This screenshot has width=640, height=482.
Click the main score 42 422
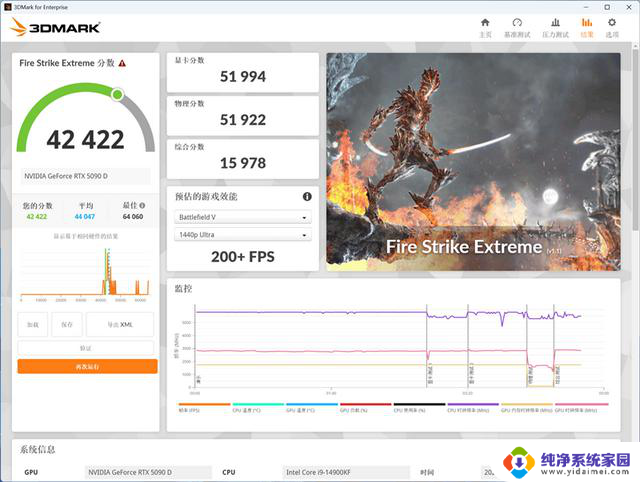pos(85,140)
